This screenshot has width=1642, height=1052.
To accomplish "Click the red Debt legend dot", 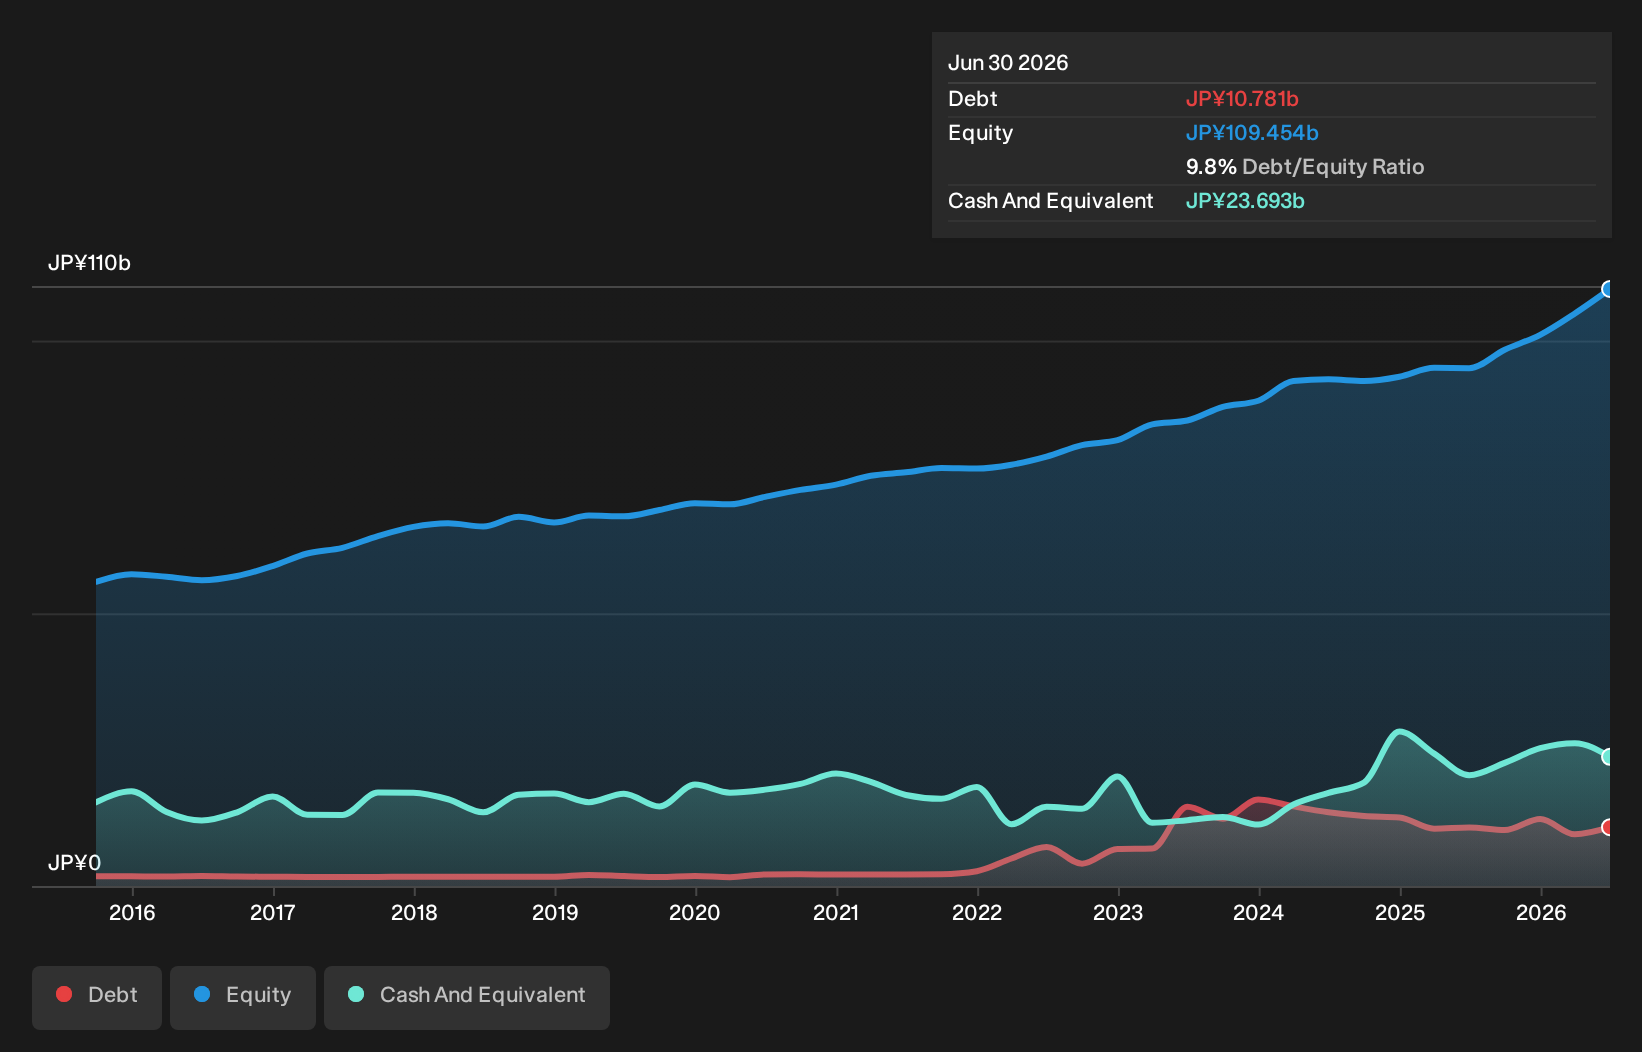I will 64,994.
